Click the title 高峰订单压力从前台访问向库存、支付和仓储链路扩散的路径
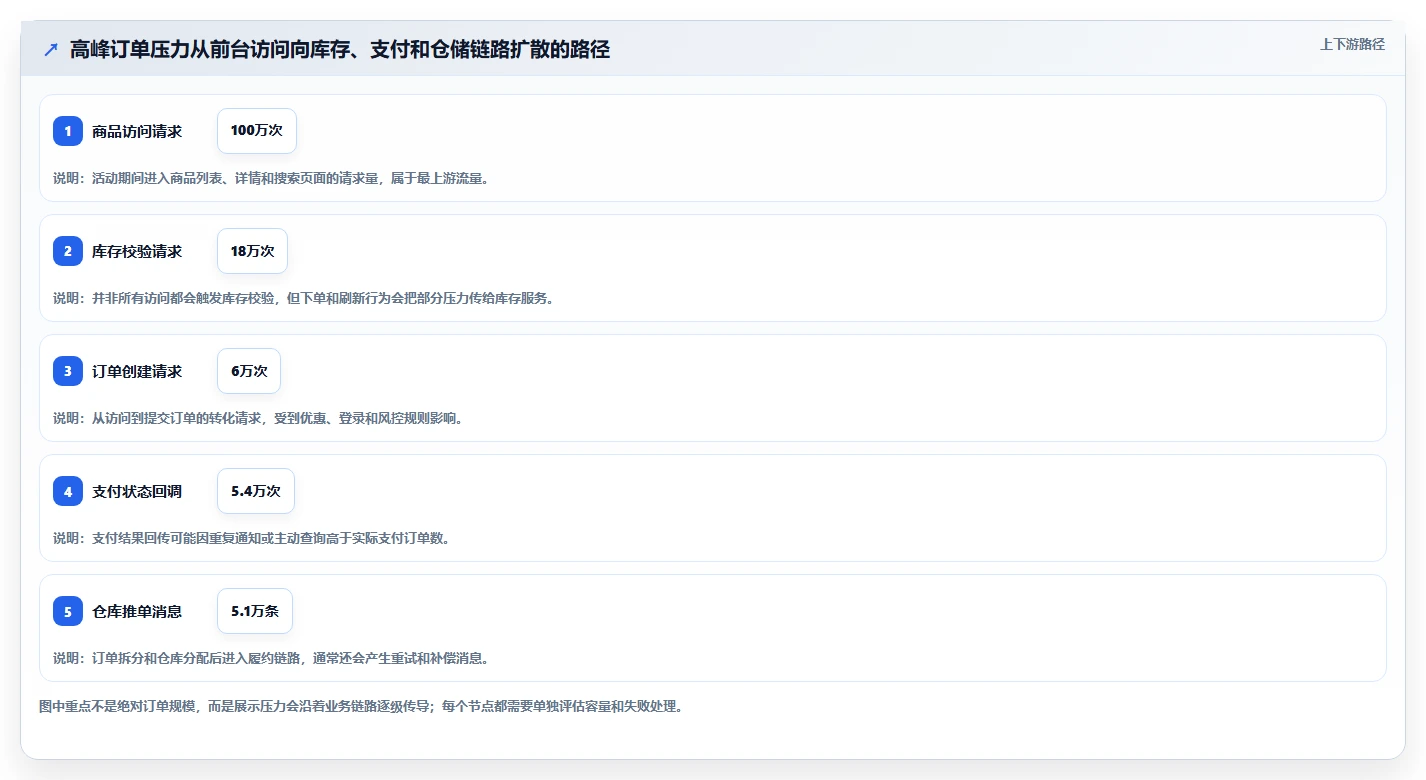Viewport: 1426px width, 780px height. click(x=340, y=49)
